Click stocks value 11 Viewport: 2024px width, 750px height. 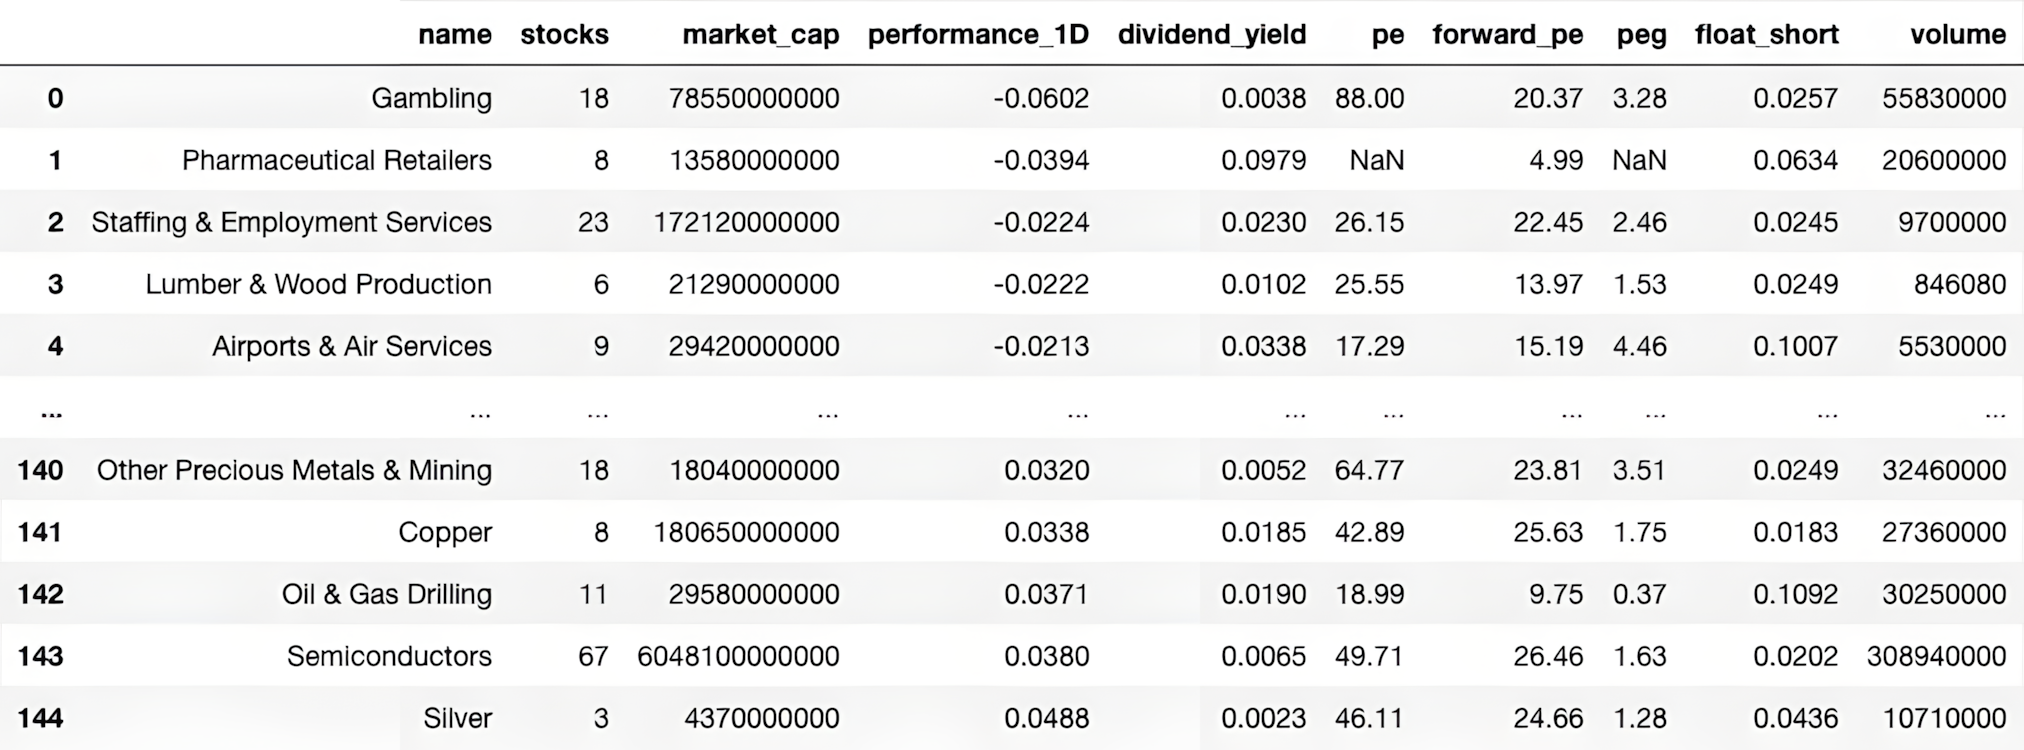(x=593, y=594)
